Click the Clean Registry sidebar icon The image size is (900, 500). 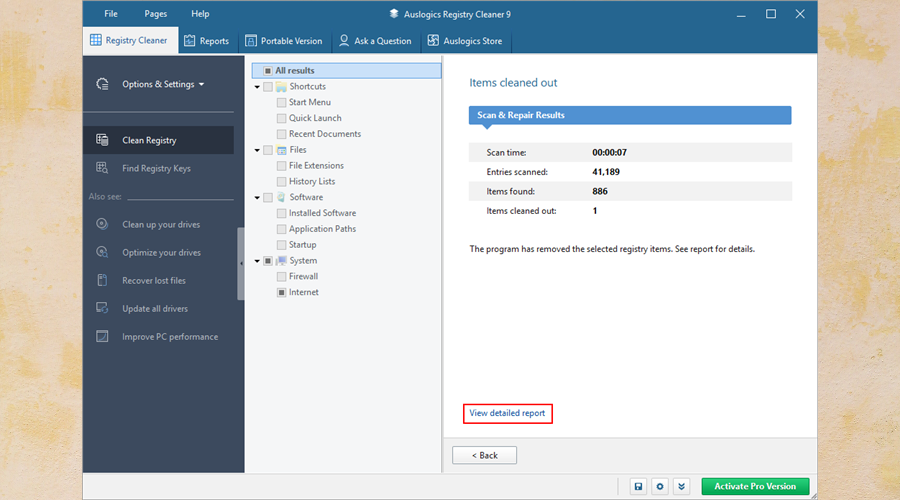[102, 139]
